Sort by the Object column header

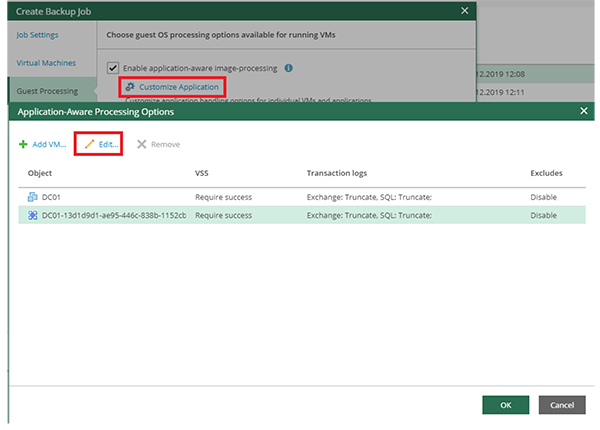(41, 173)
